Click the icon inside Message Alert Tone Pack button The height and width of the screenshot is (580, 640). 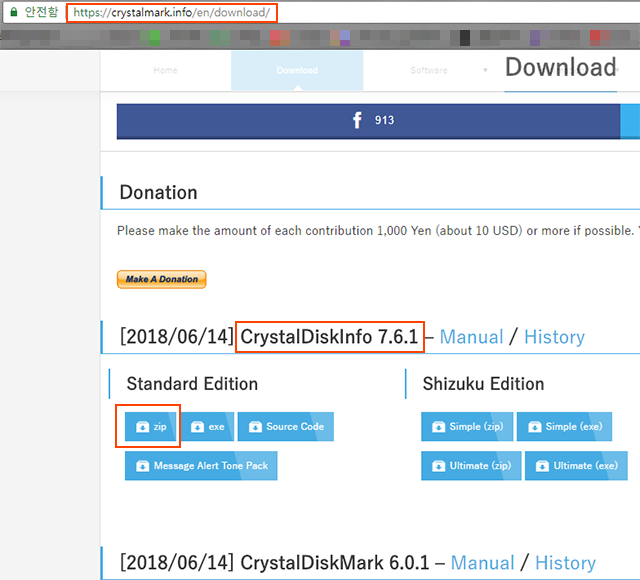point(142,466)
